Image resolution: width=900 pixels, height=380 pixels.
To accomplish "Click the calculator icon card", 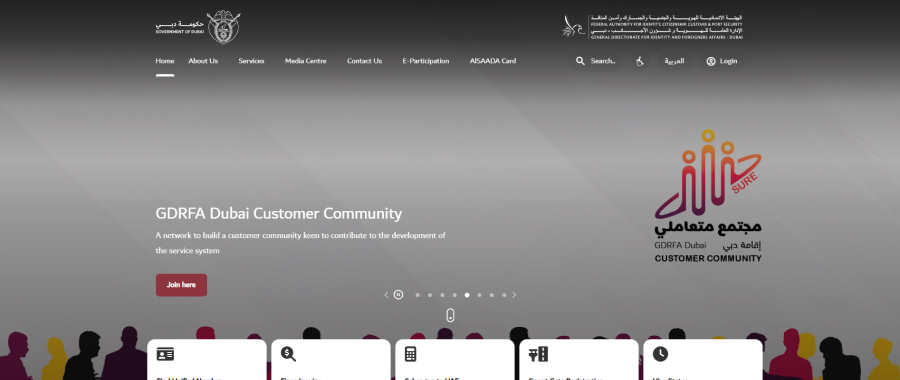I will point(410,354).
